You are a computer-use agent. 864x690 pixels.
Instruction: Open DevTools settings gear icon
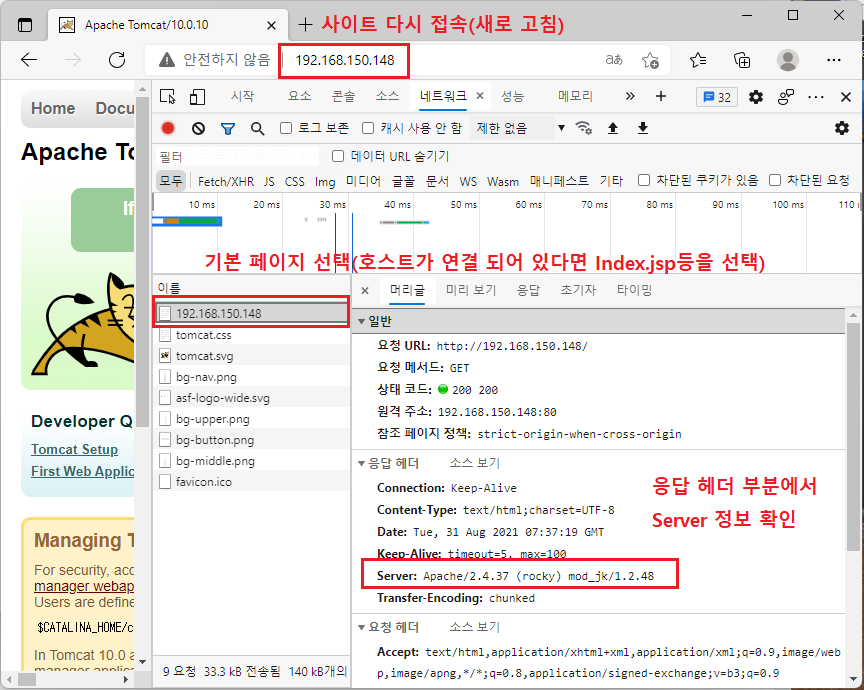(755, 97)
